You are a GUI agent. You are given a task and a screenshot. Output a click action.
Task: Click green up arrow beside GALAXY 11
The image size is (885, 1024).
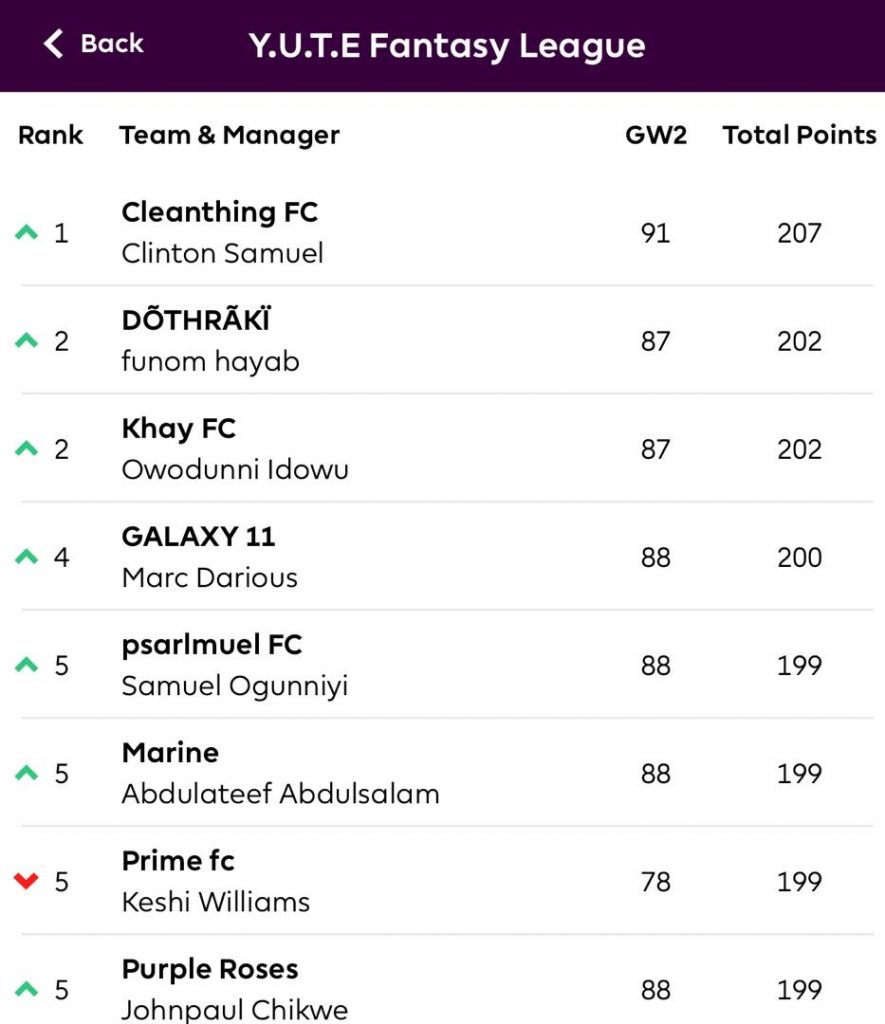coord(27,556)
